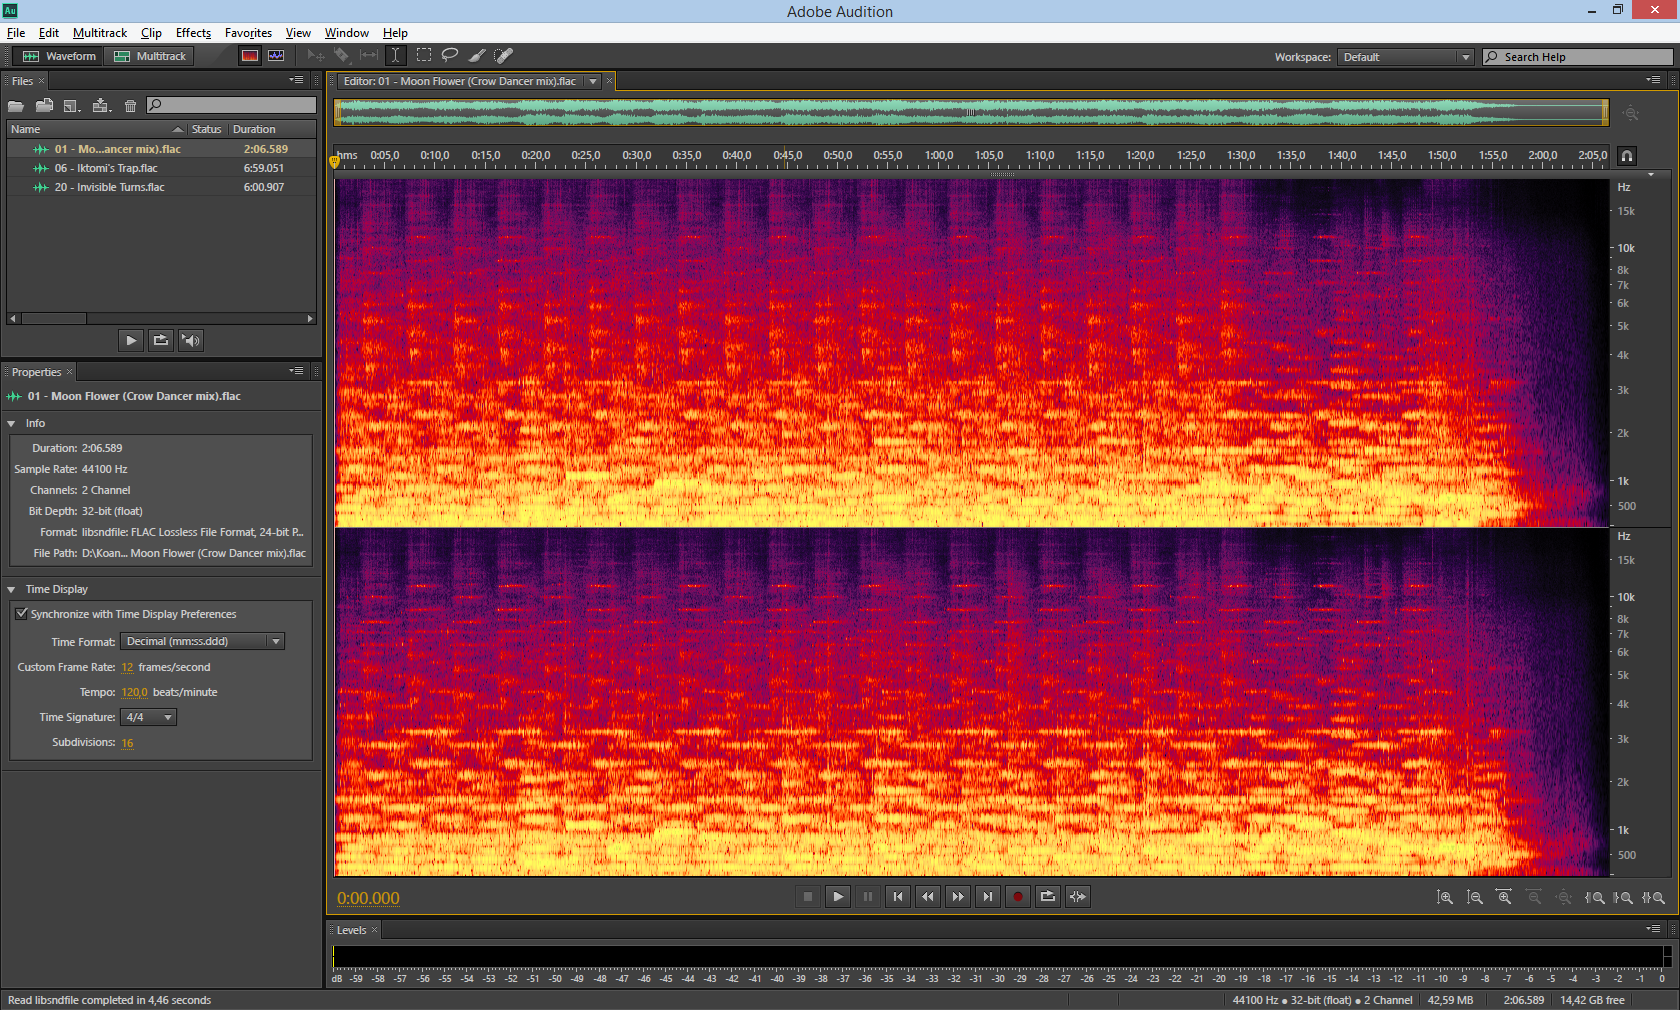Click Zoom In Time icon
The width and height of the screenshot is (1680, 1010).
pos(1504,897)
